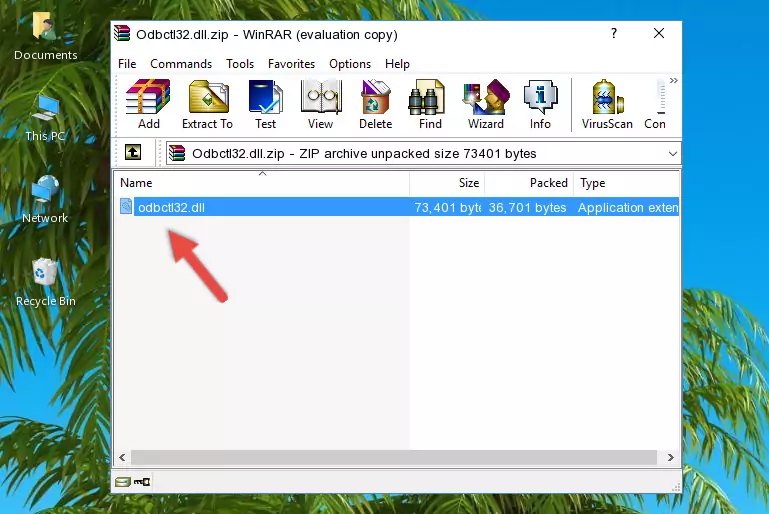Screen dimensions: 769x514
Task: Open the Commands menu
Action: [181, 64]
